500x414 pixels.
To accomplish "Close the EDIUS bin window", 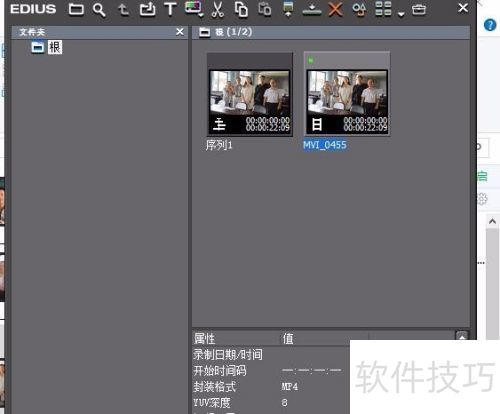I will click(463, 8).
